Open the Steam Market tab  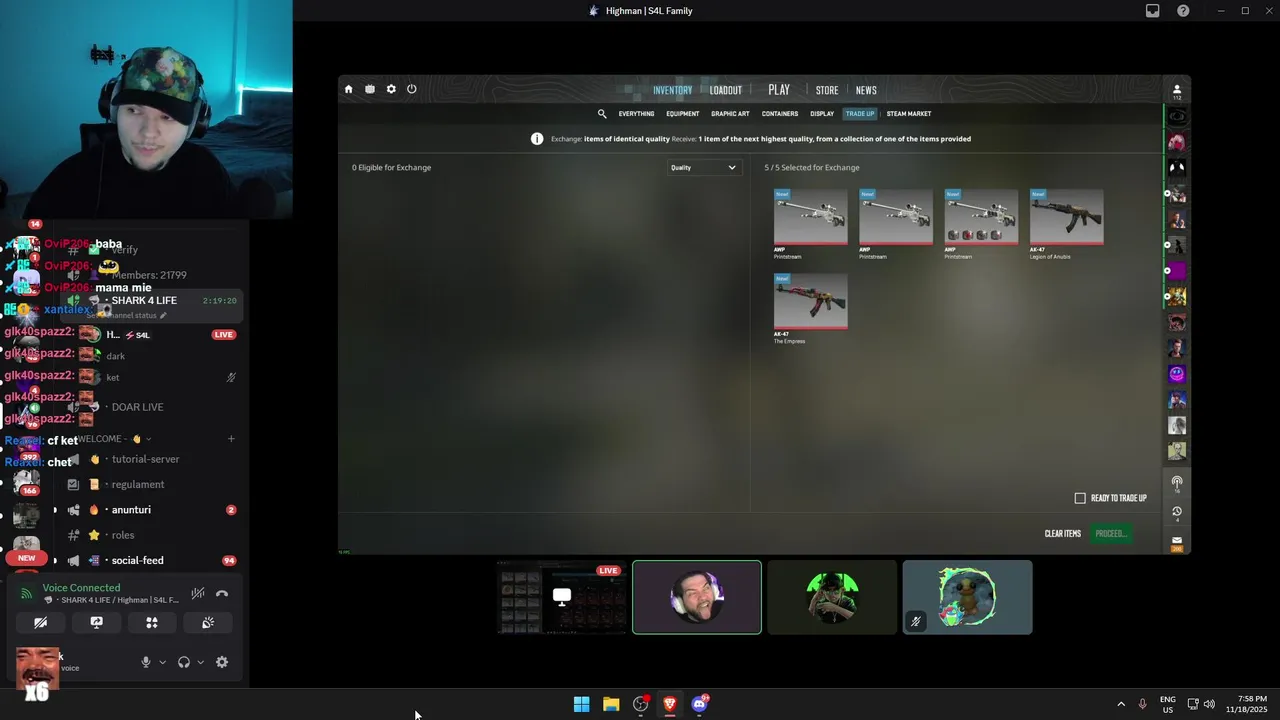pos(909,114)
